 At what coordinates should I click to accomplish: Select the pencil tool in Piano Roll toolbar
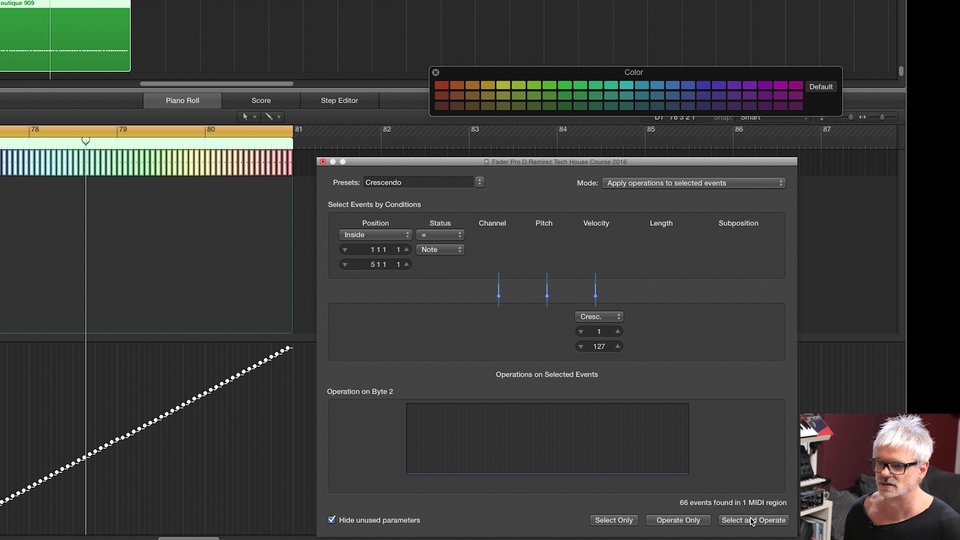tap(268, 116)
